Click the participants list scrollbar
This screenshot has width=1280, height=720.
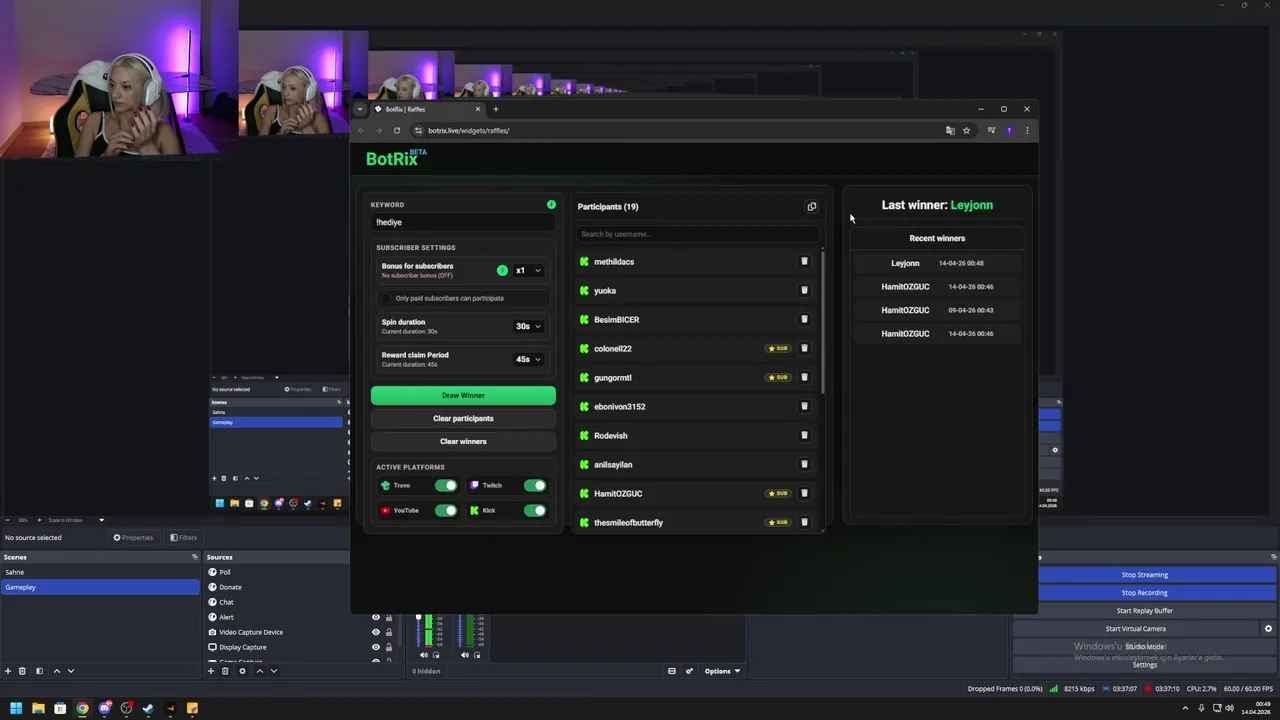click(823, 321)
